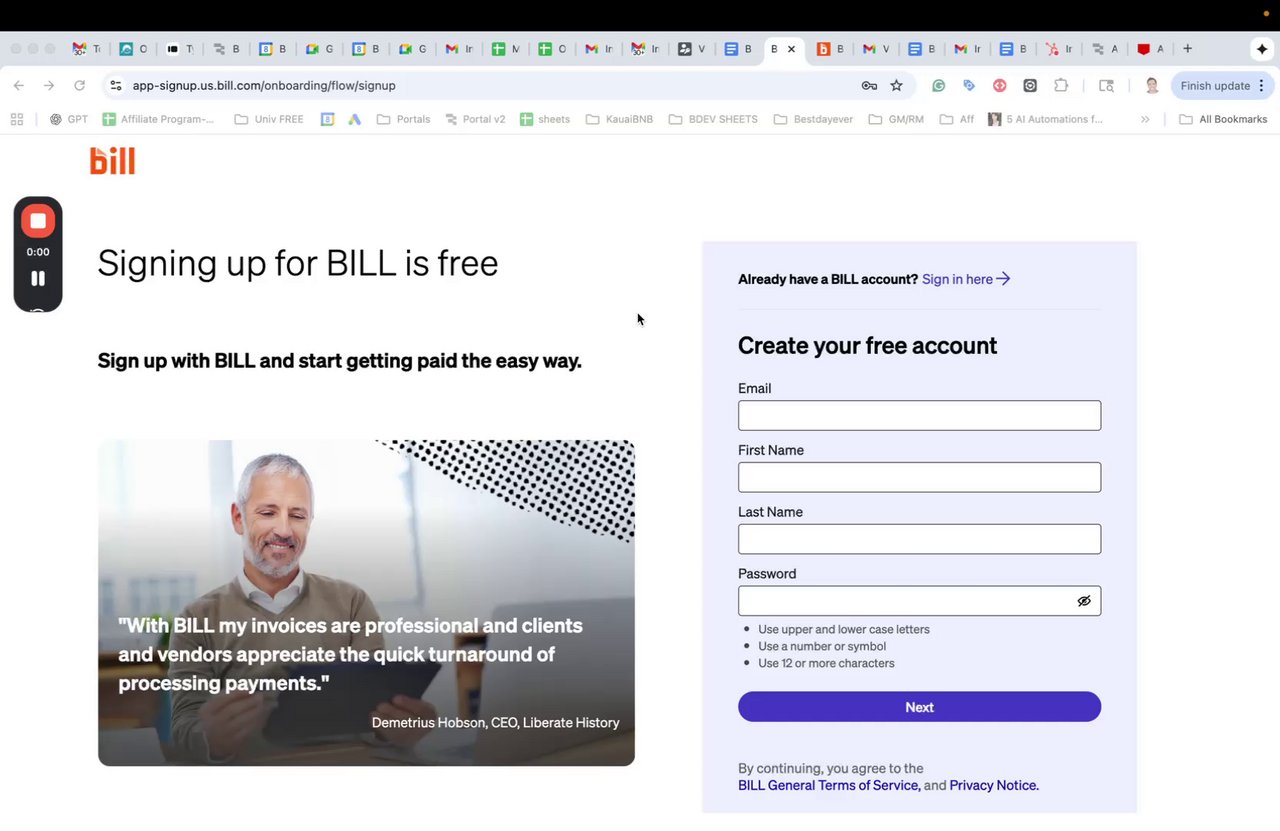Open a new browser tab
Screen dimensions: 1280x831
pos(1187,48)
